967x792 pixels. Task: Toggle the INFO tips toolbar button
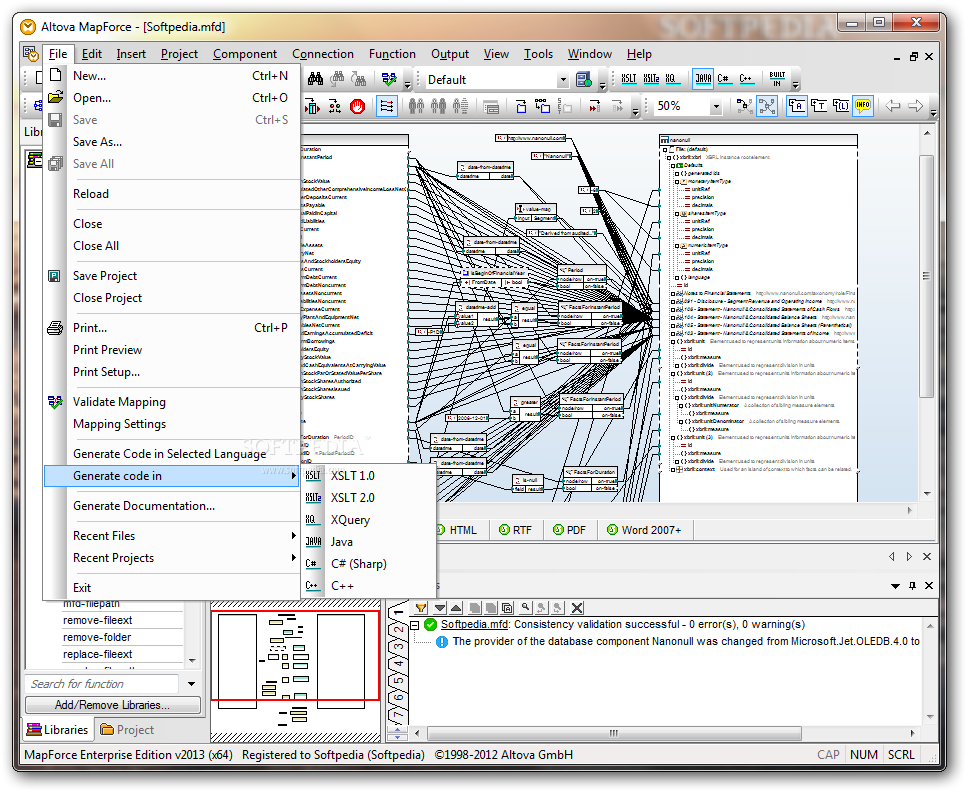point(863,106)
